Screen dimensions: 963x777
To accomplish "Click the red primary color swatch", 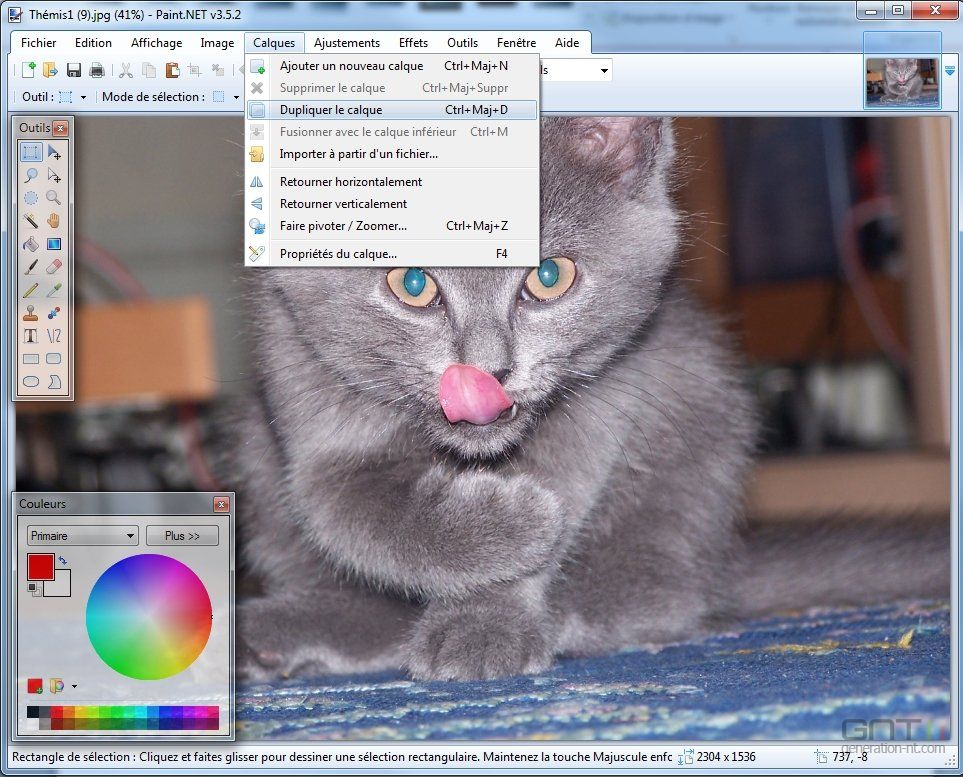I will [x=40, y=566].
